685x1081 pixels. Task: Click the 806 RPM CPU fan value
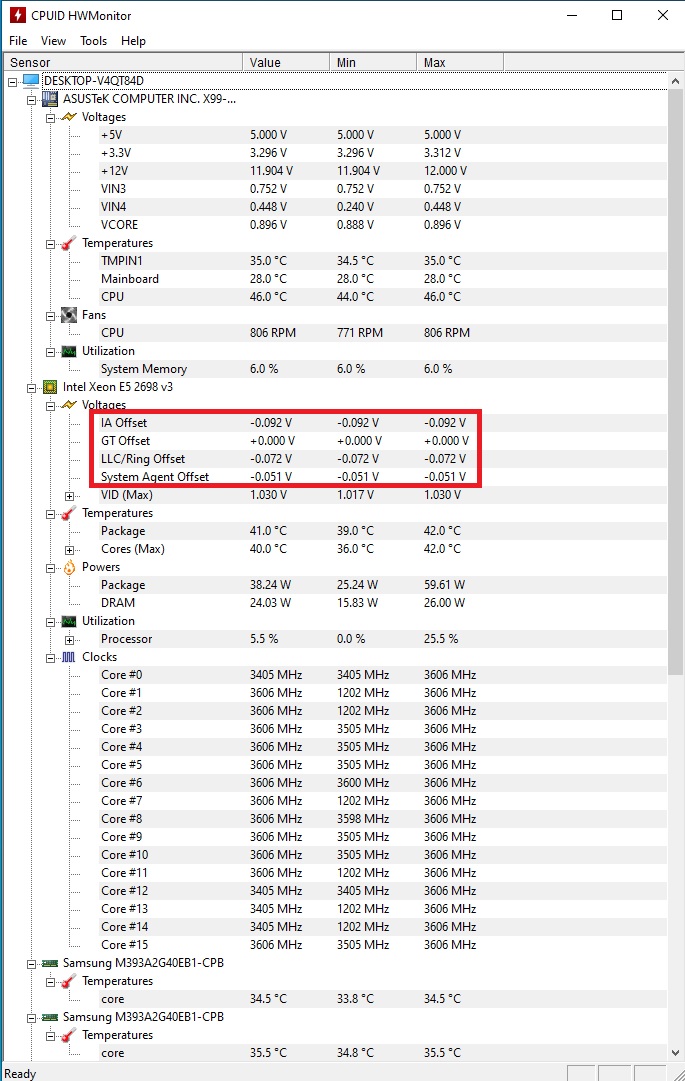click(273, 332)
